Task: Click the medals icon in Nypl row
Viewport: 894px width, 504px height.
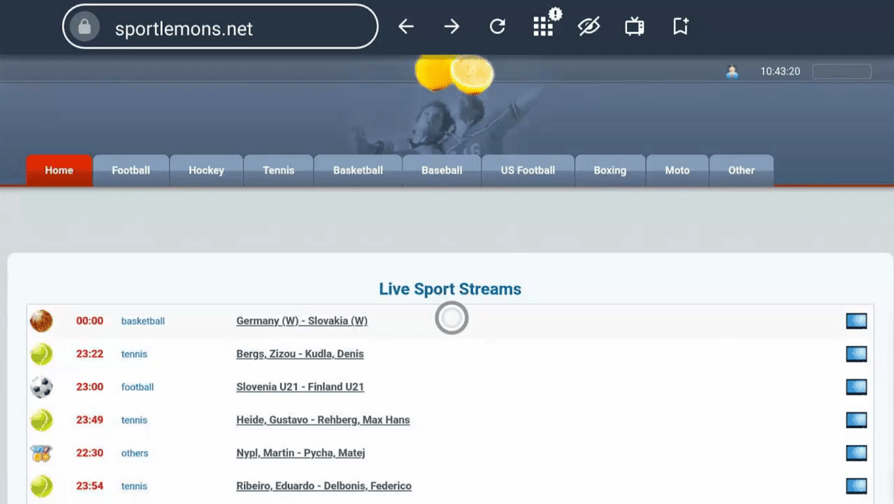Action: 41,453
